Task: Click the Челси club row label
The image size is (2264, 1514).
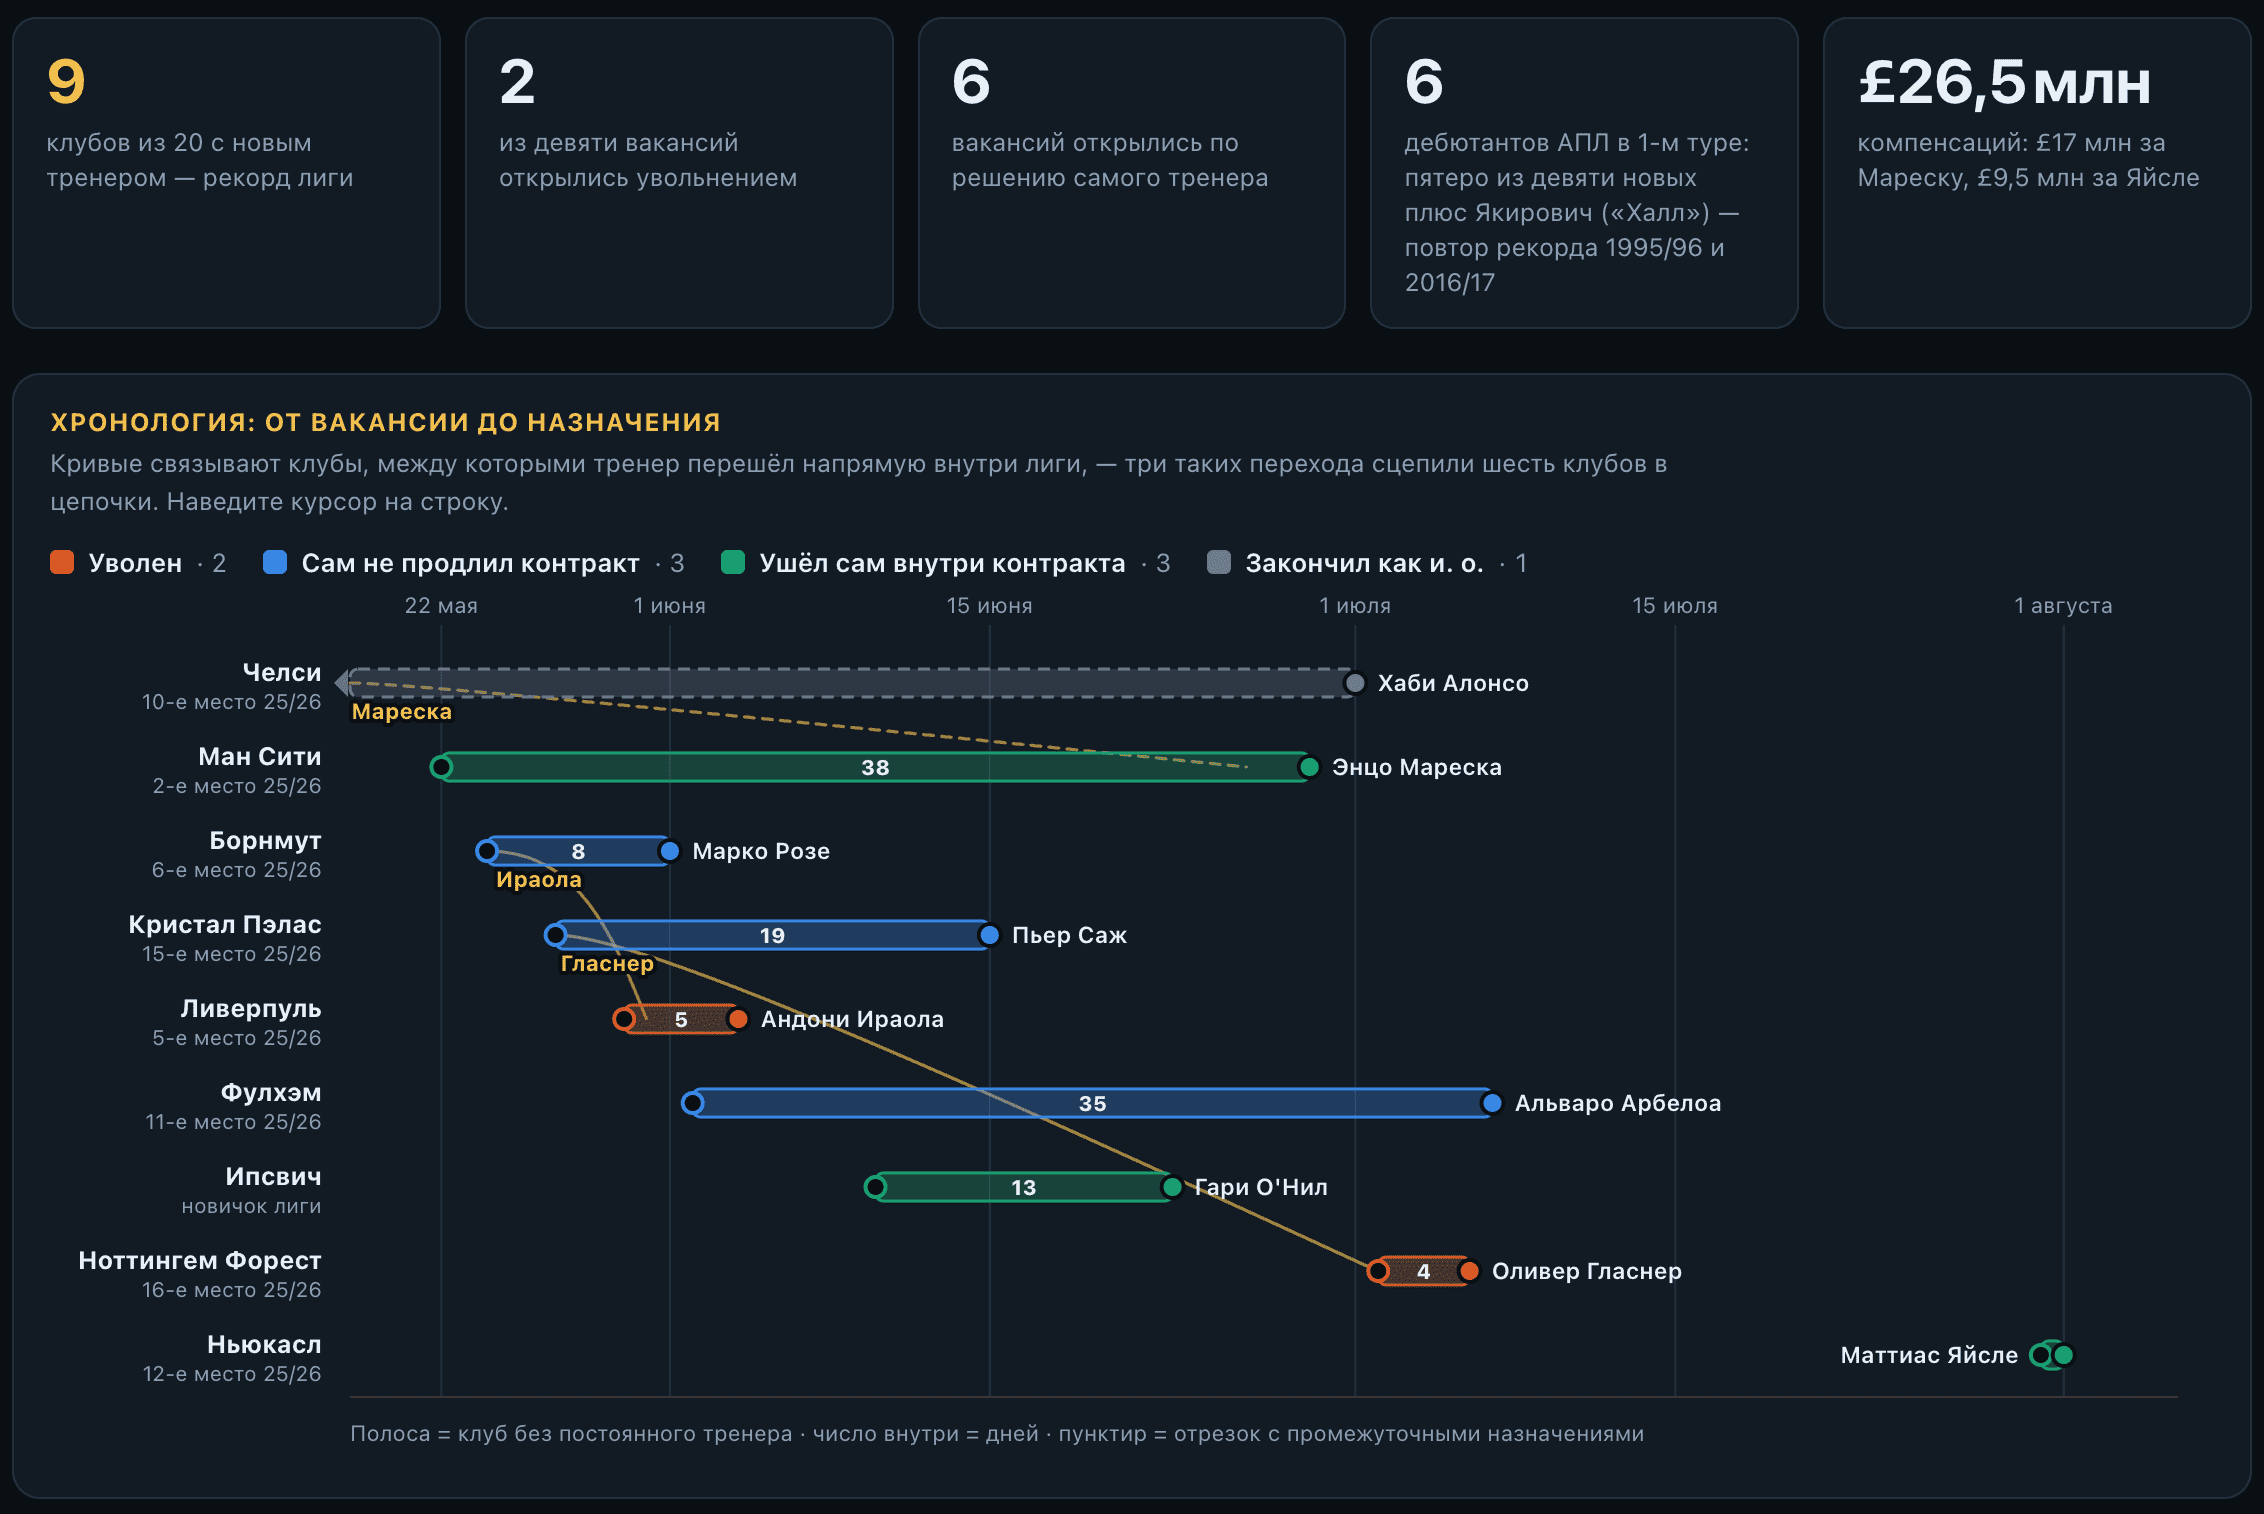Action: pyautogui.click(x=282, y=672)
